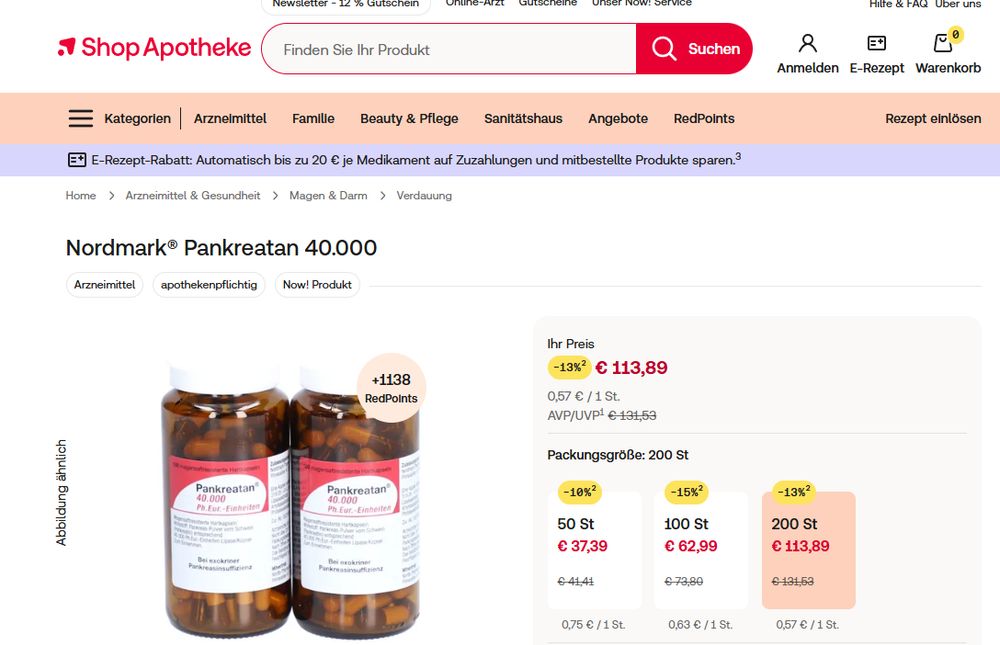Click inside the product search field
This screenshot has width=1000, height=645.
(440, 48)
